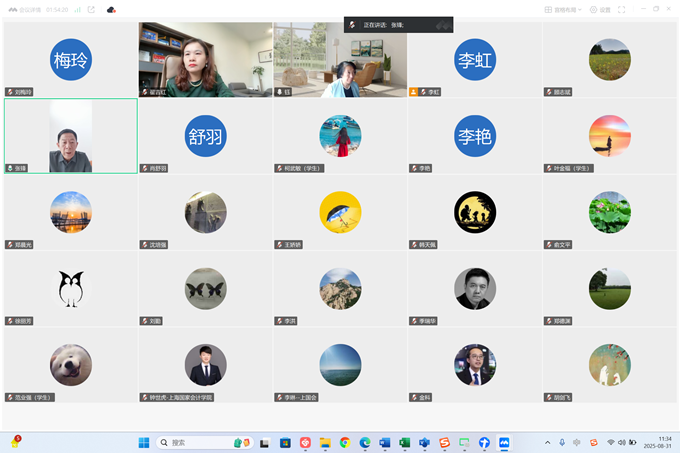Click the share/pop-out icon in top bar
The width and height of the screenshot is (680, 453).
coord(91,9)
